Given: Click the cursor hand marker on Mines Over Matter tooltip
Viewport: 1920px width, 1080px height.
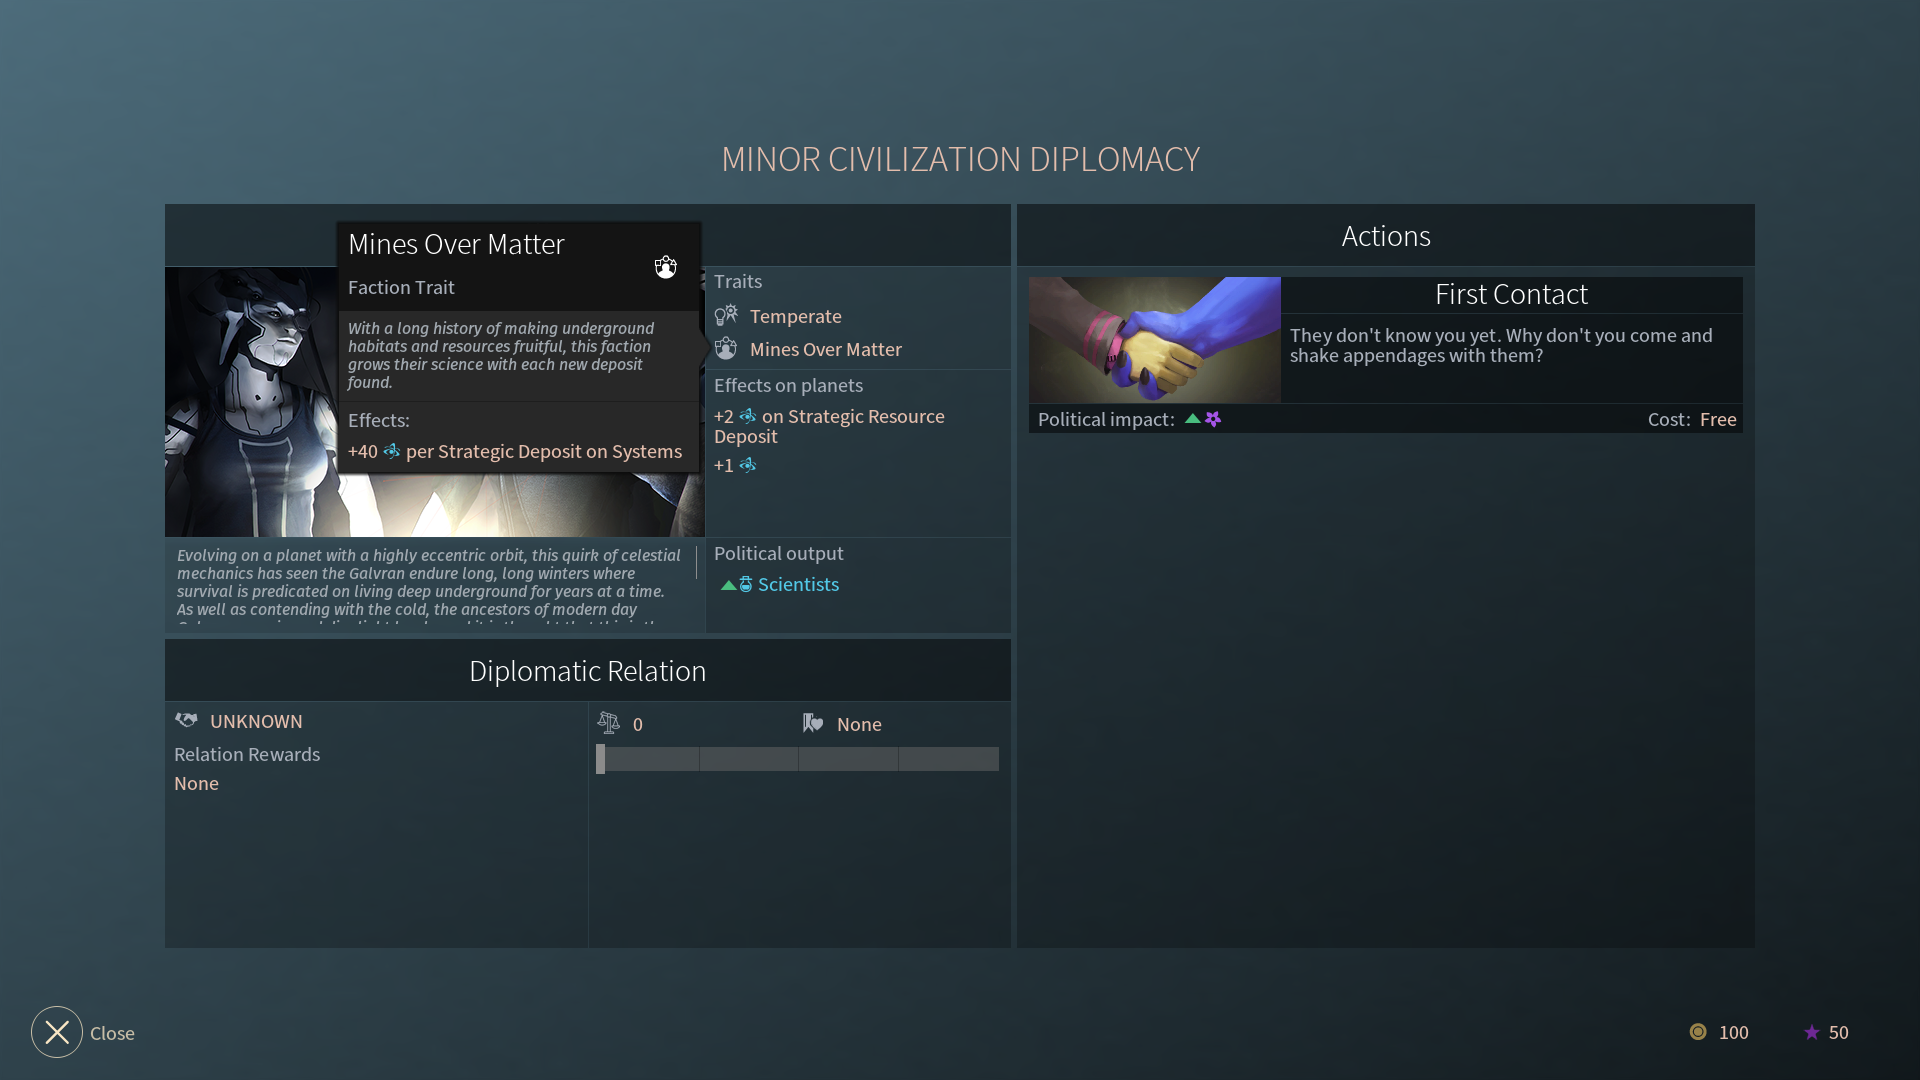Looking at the screenshot, I should (x=665, y=266).
